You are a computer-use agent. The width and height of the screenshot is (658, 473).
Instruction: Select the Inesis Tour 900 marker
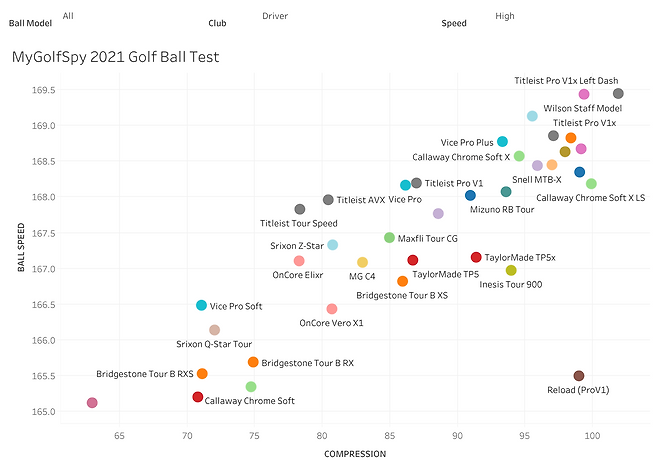tap(511, 270)
